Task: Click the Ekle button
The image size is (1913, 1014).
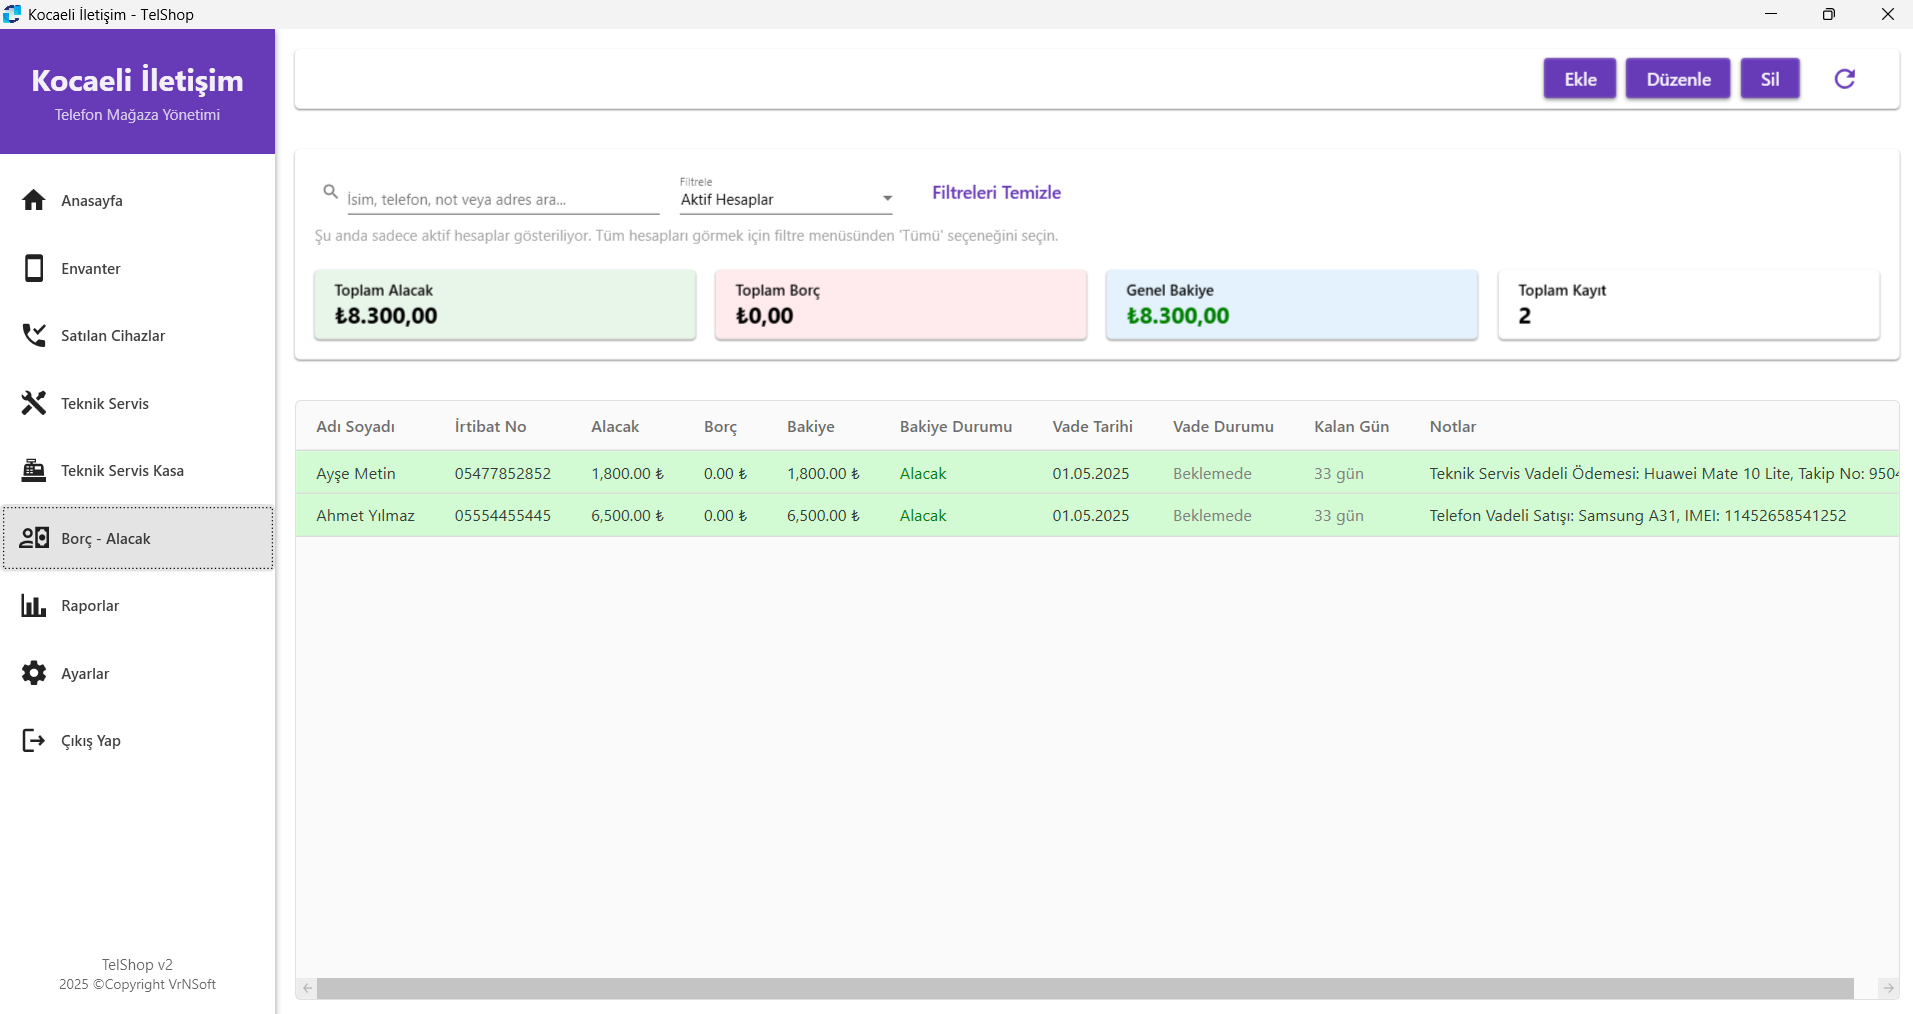Action: [x=1579, y=79]
